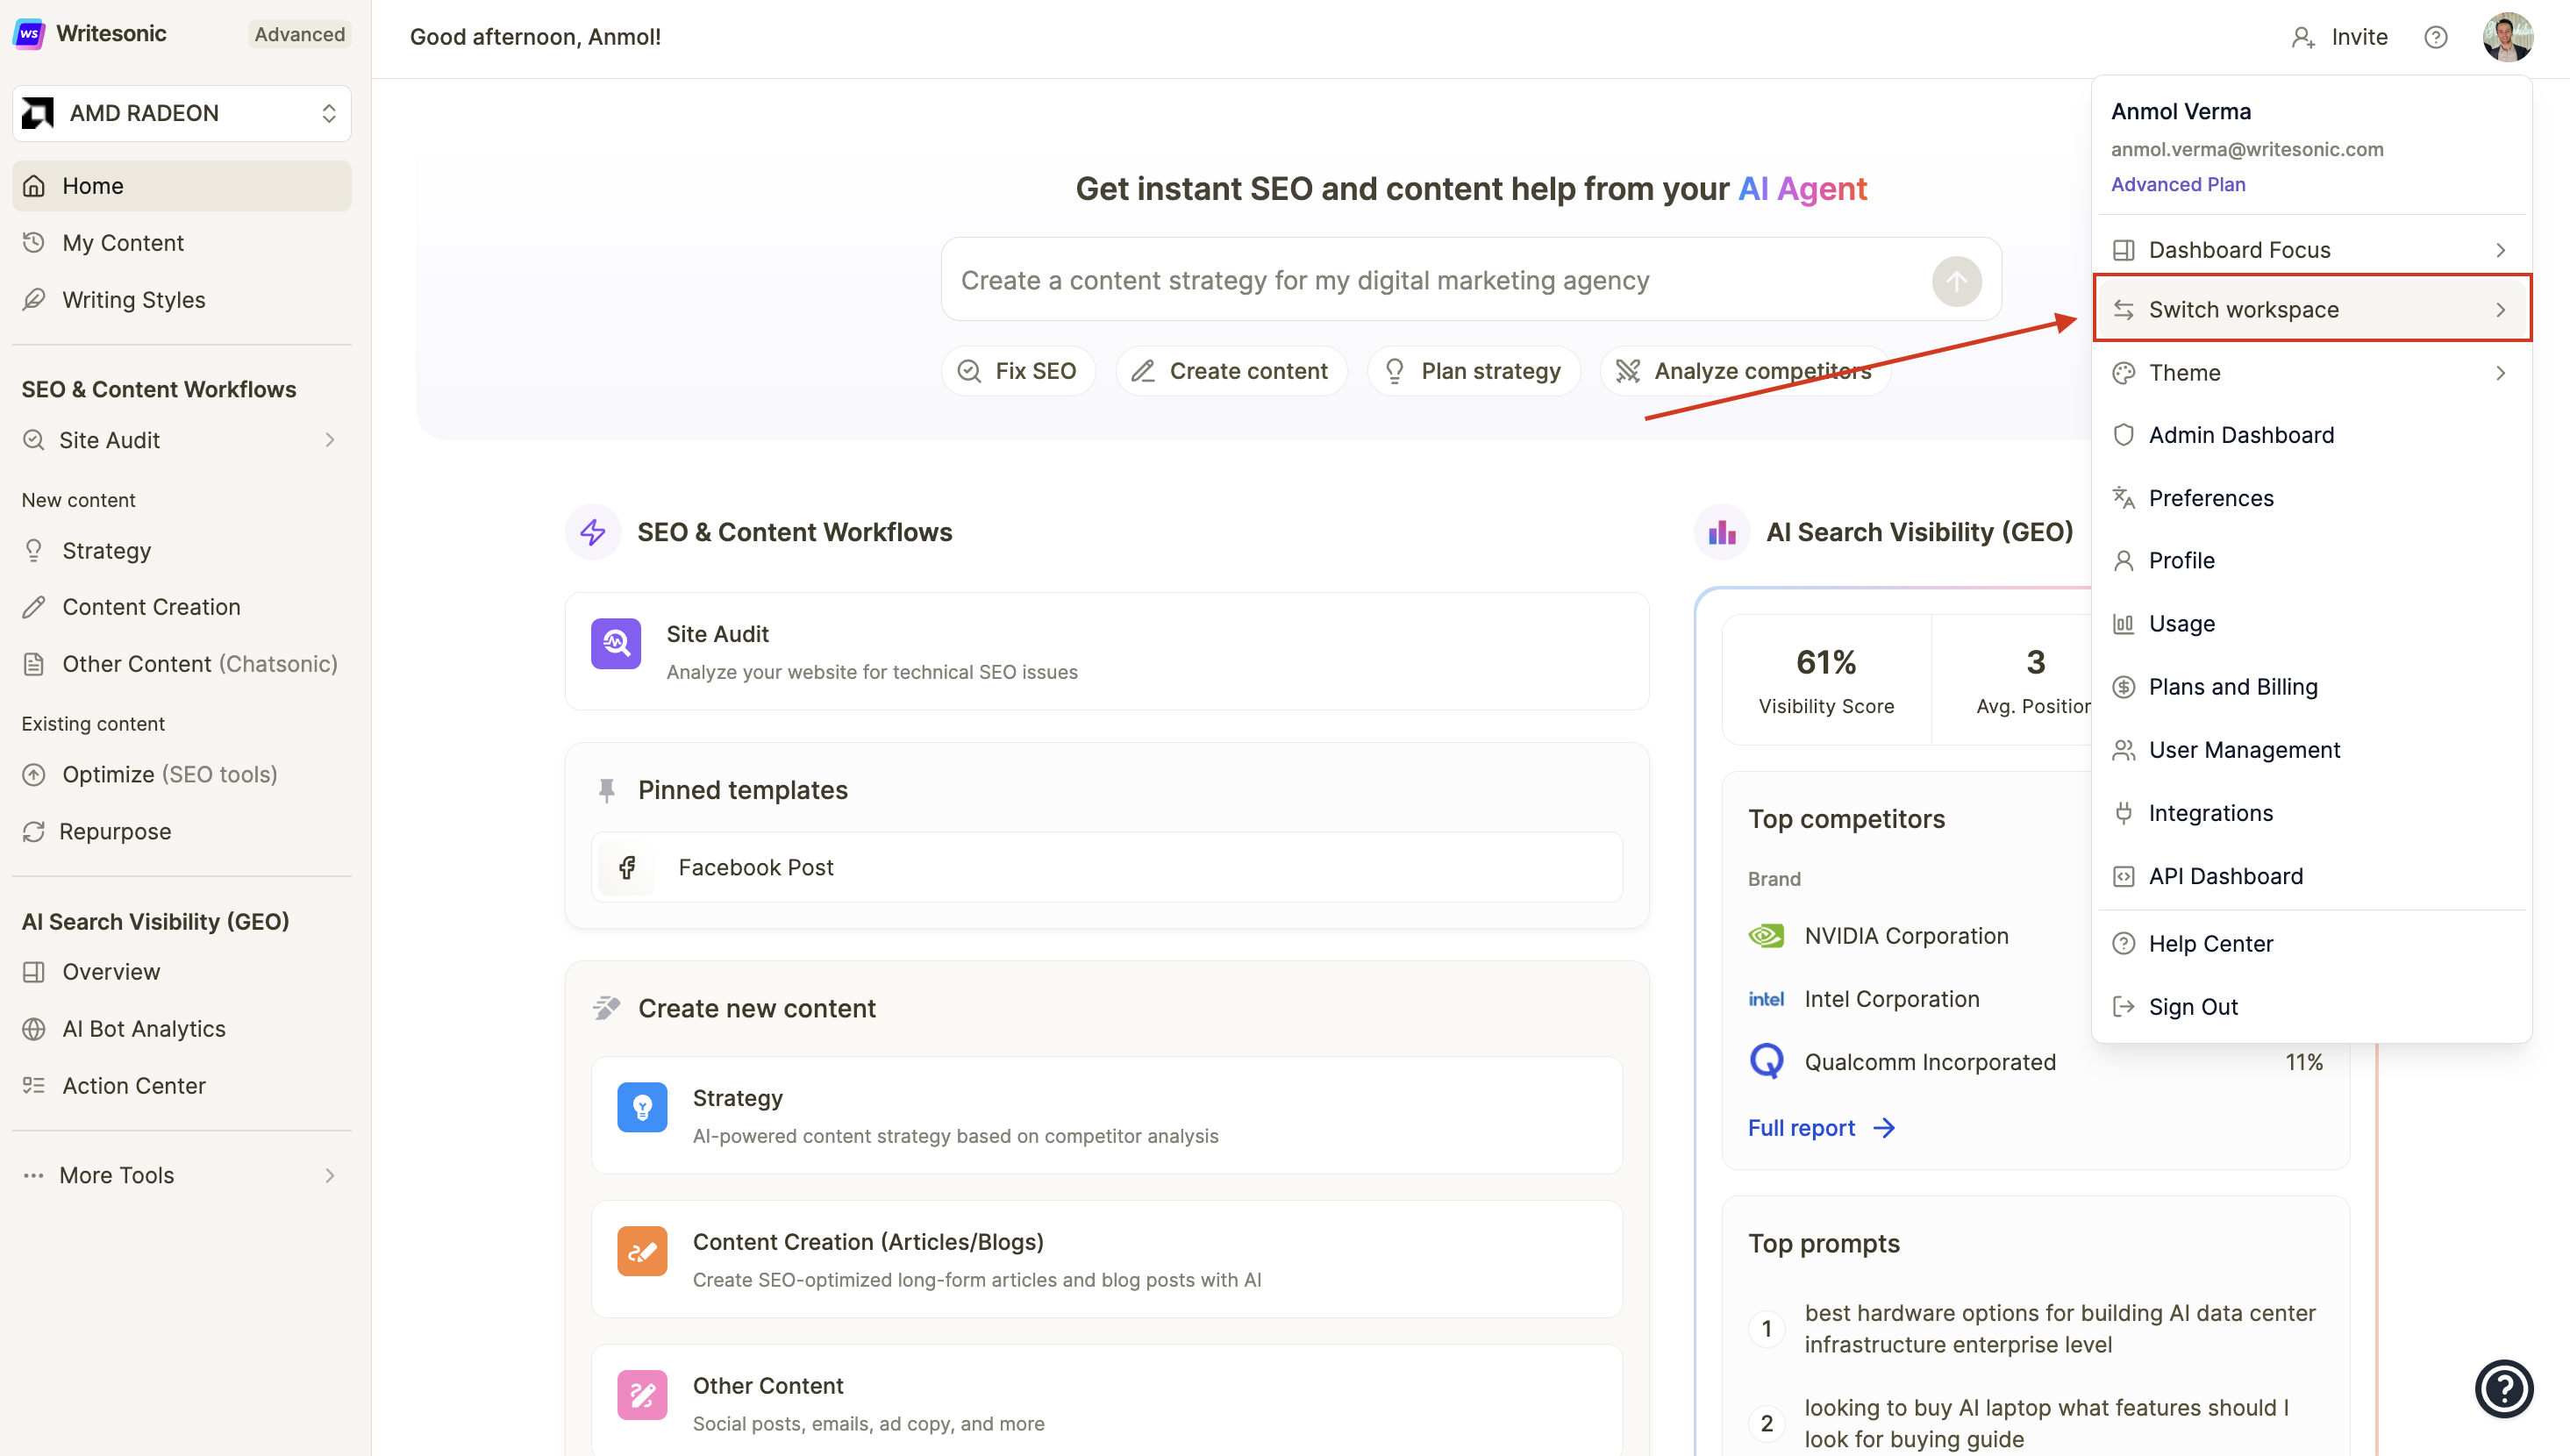Image resolution: width=2570 pixels, height=1456 pixels.
Task: Choose Sign Out from the menu
Action: pos(2193,1006)
